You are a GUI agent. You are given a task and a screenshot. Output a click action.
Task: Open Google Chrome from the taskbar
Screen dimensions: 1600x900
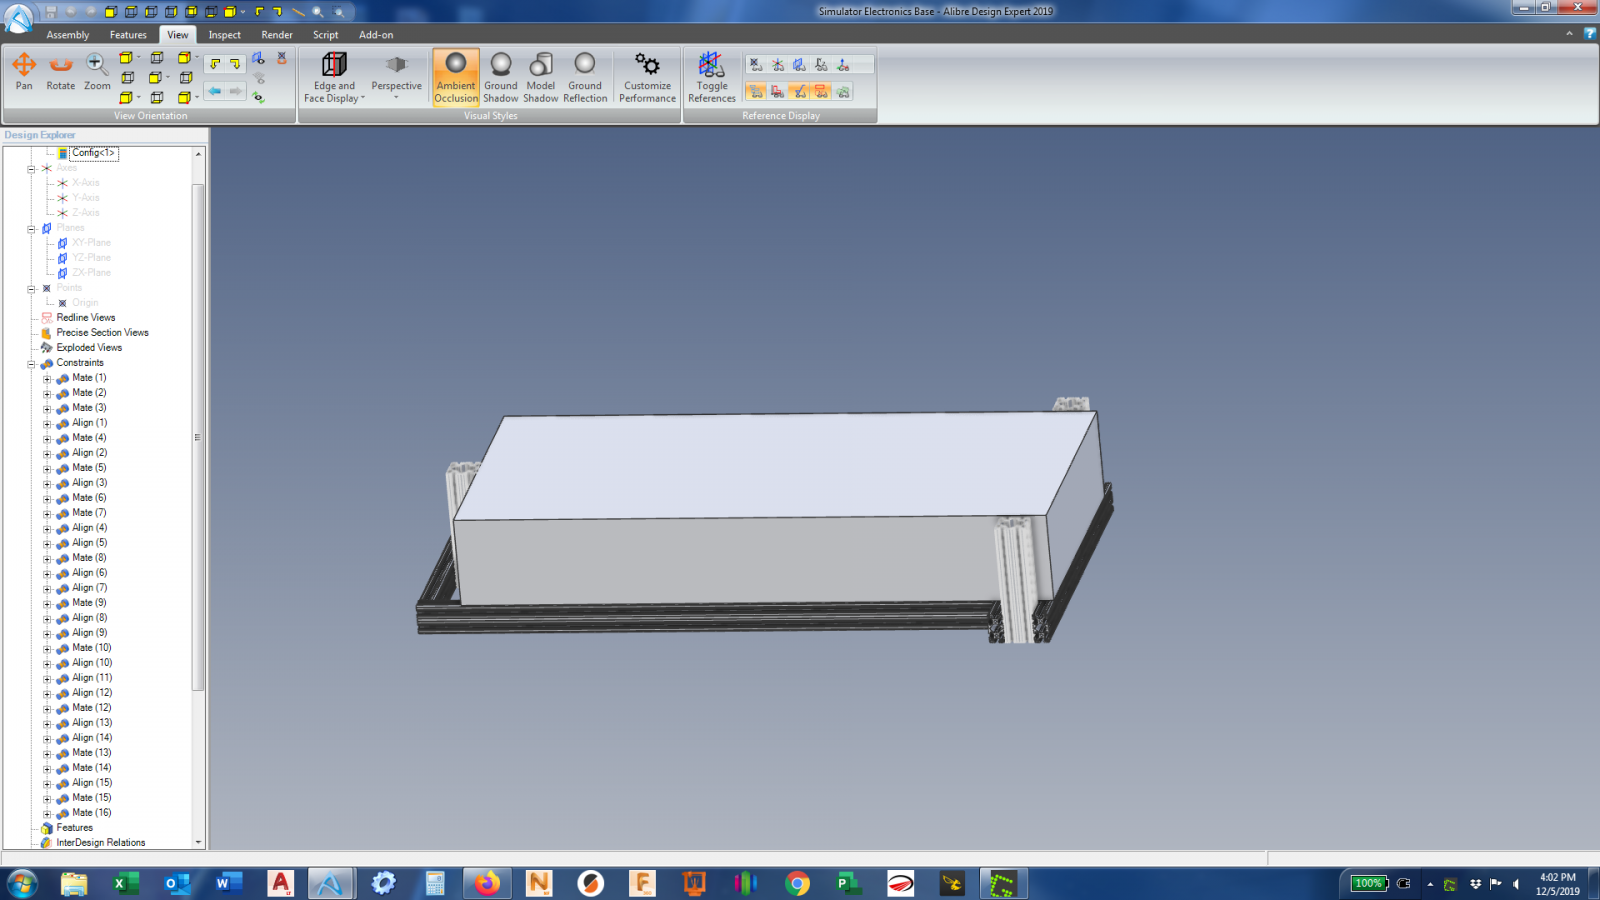pos(797,884)
